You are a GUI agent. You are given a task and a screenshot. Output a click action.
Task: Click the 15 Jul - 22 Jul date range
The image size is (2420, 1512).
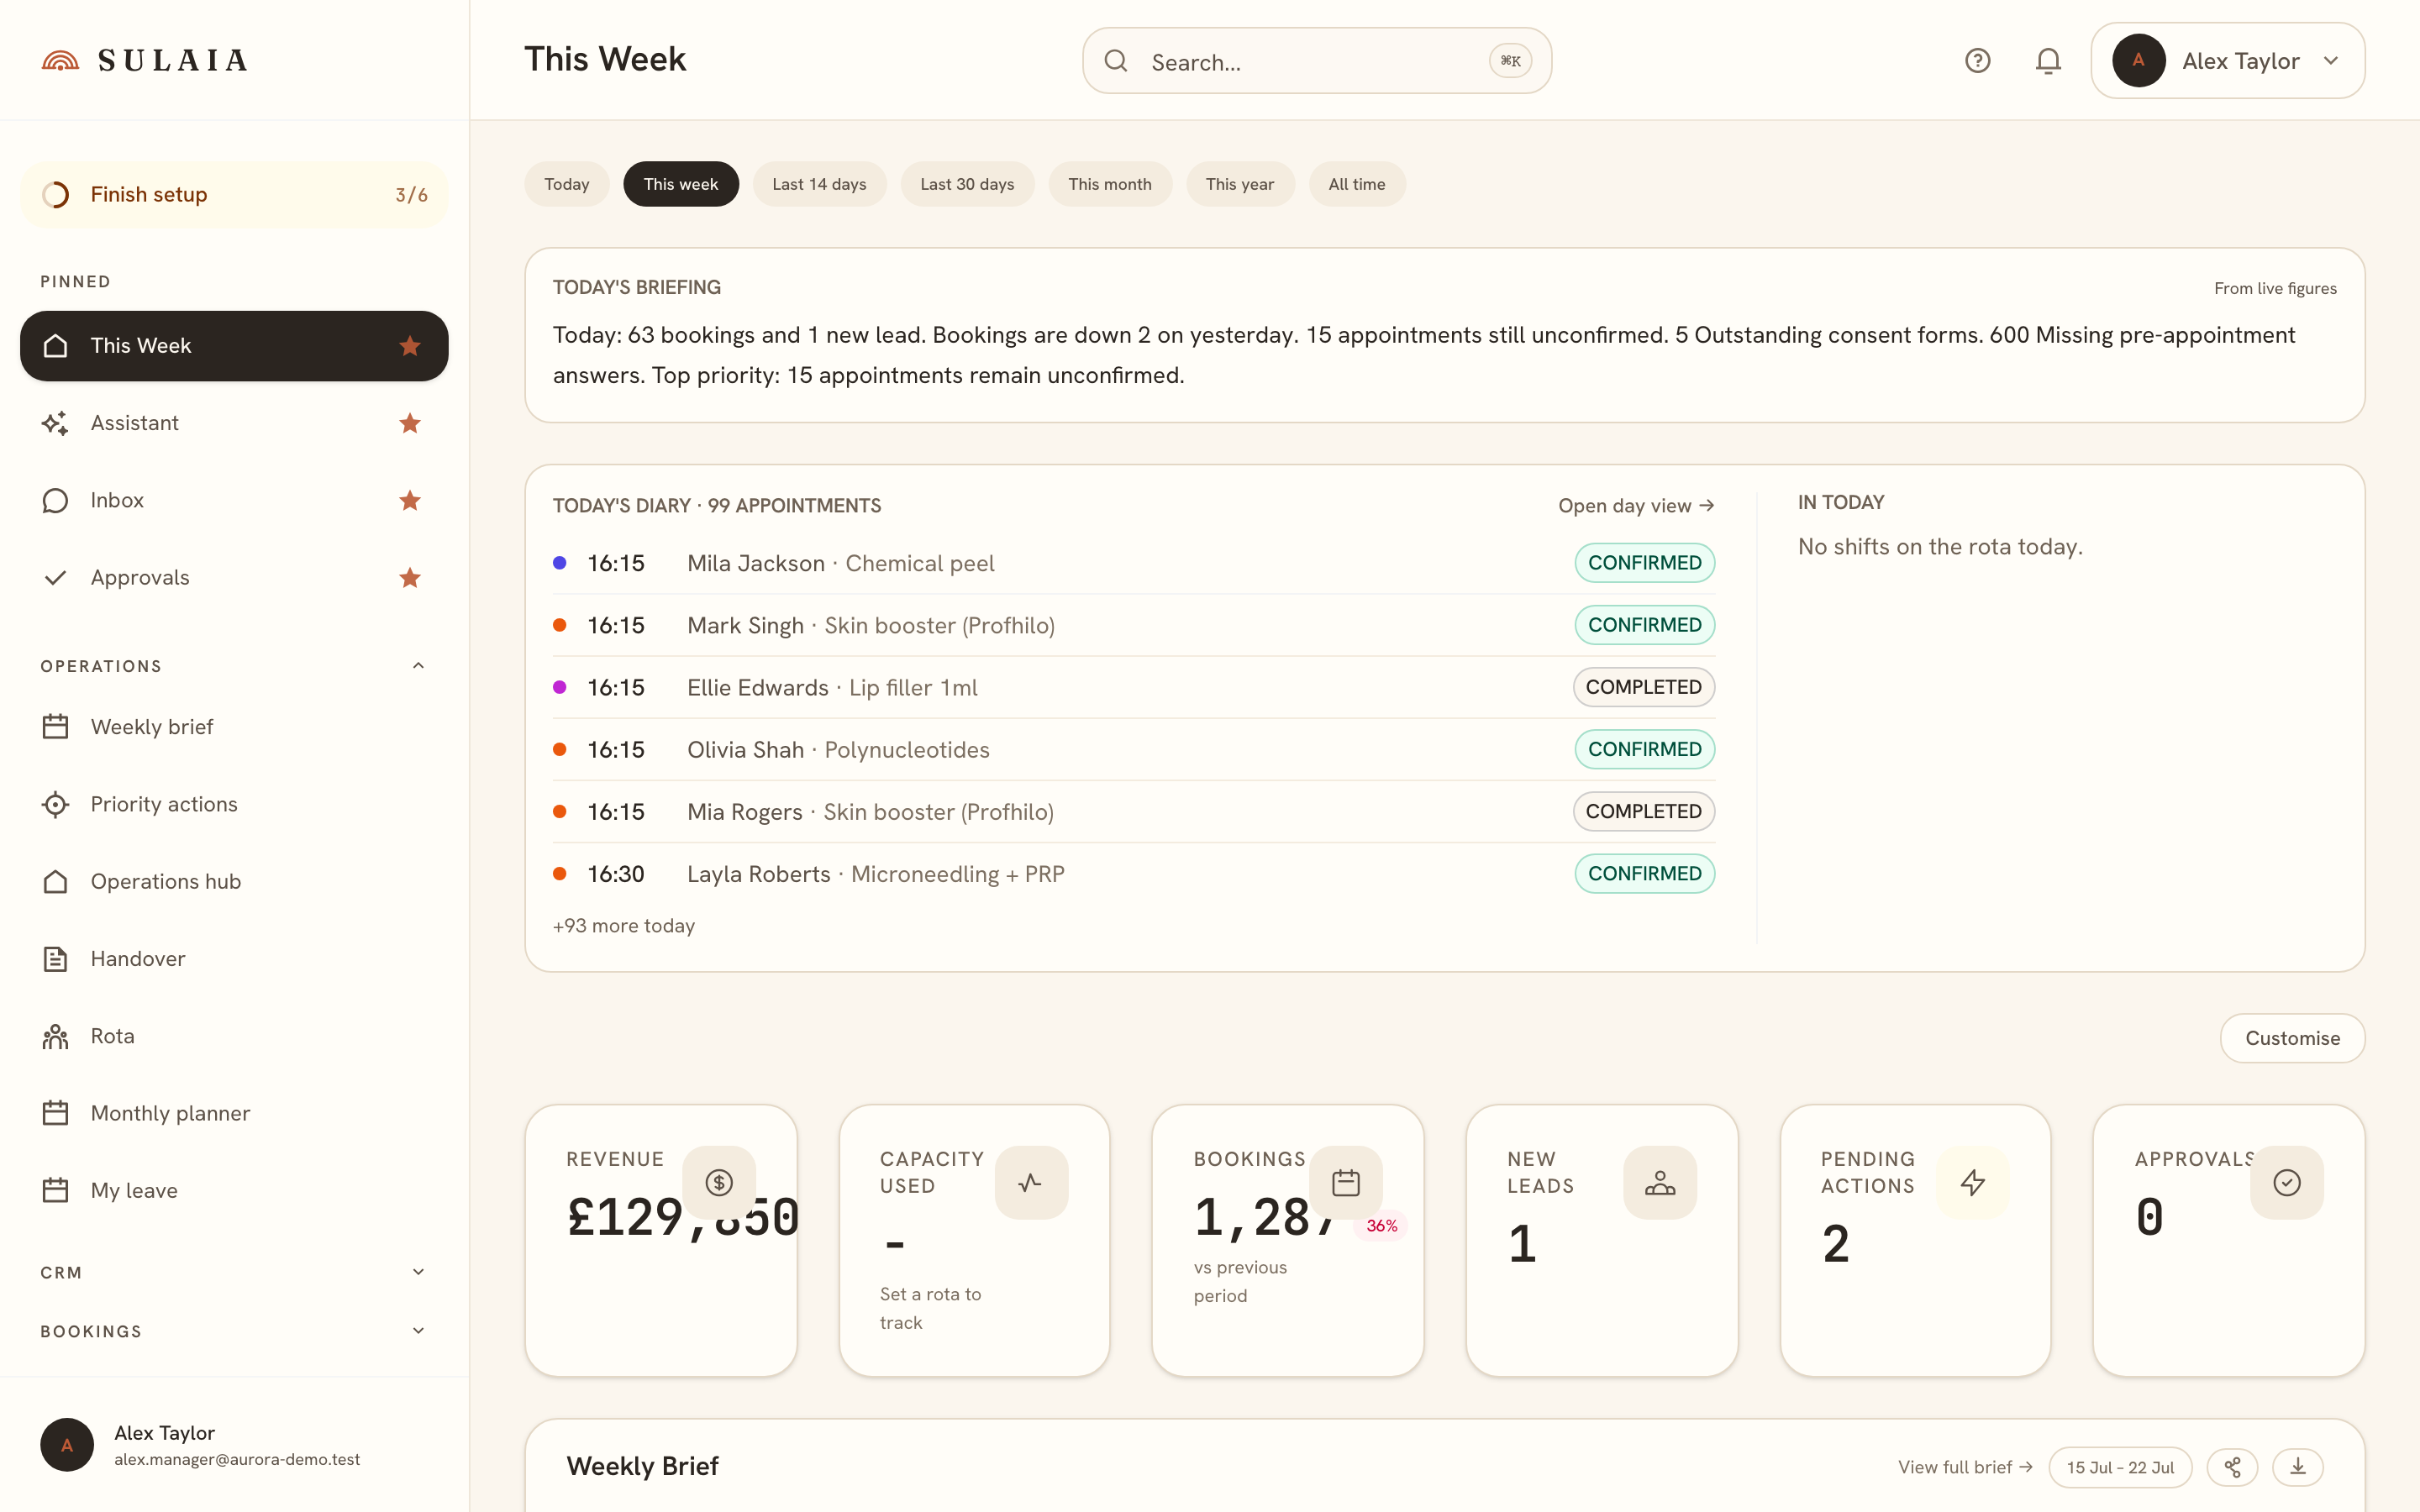(2120, 1467)
